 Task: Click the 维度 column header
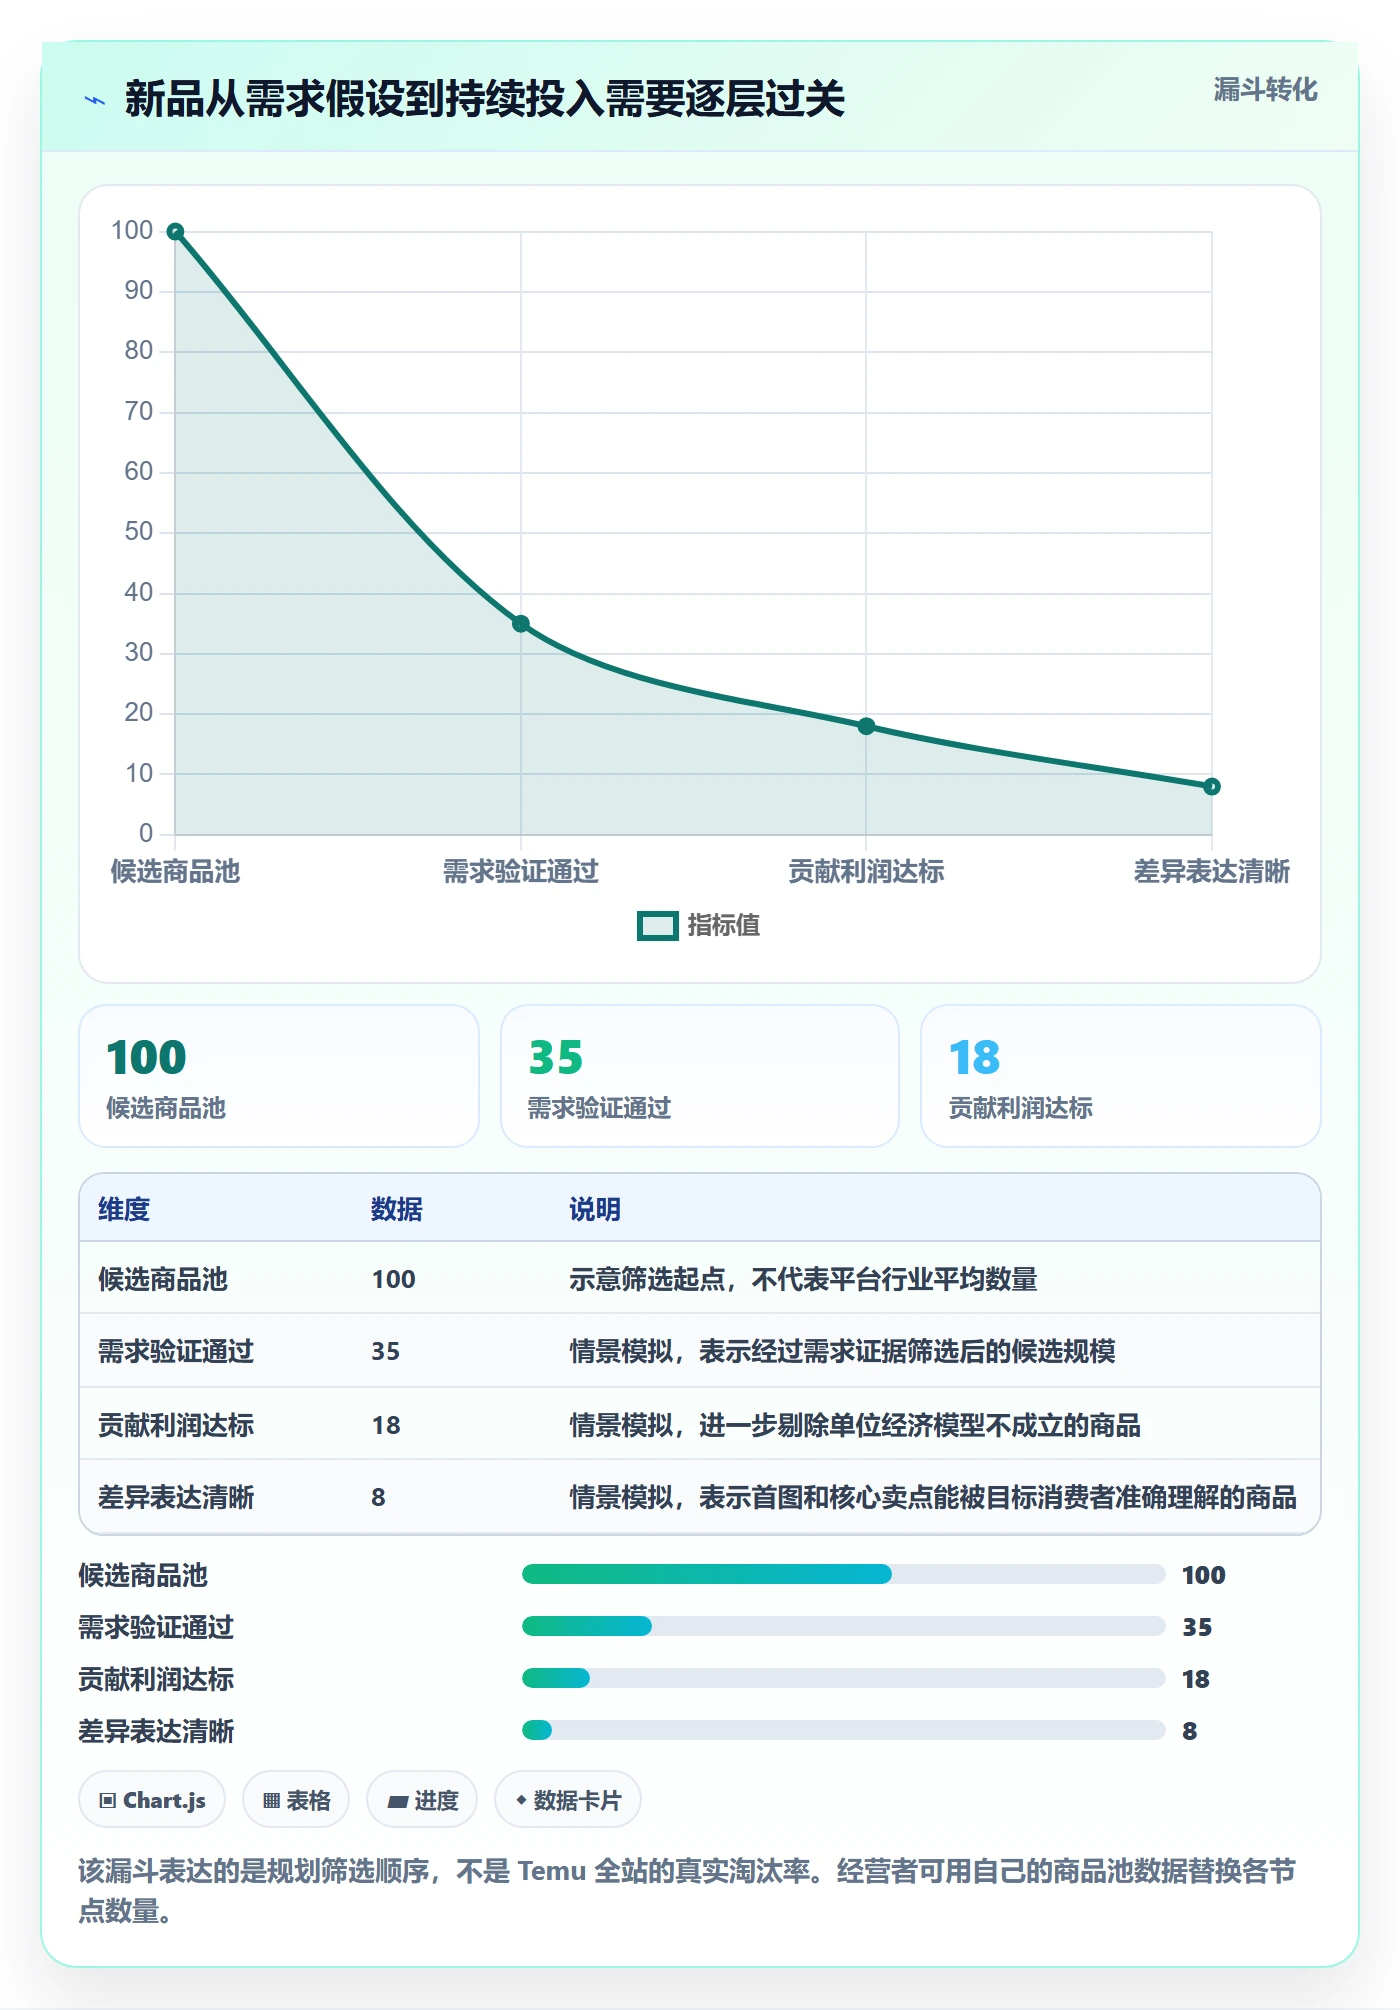coord(124,1210)
